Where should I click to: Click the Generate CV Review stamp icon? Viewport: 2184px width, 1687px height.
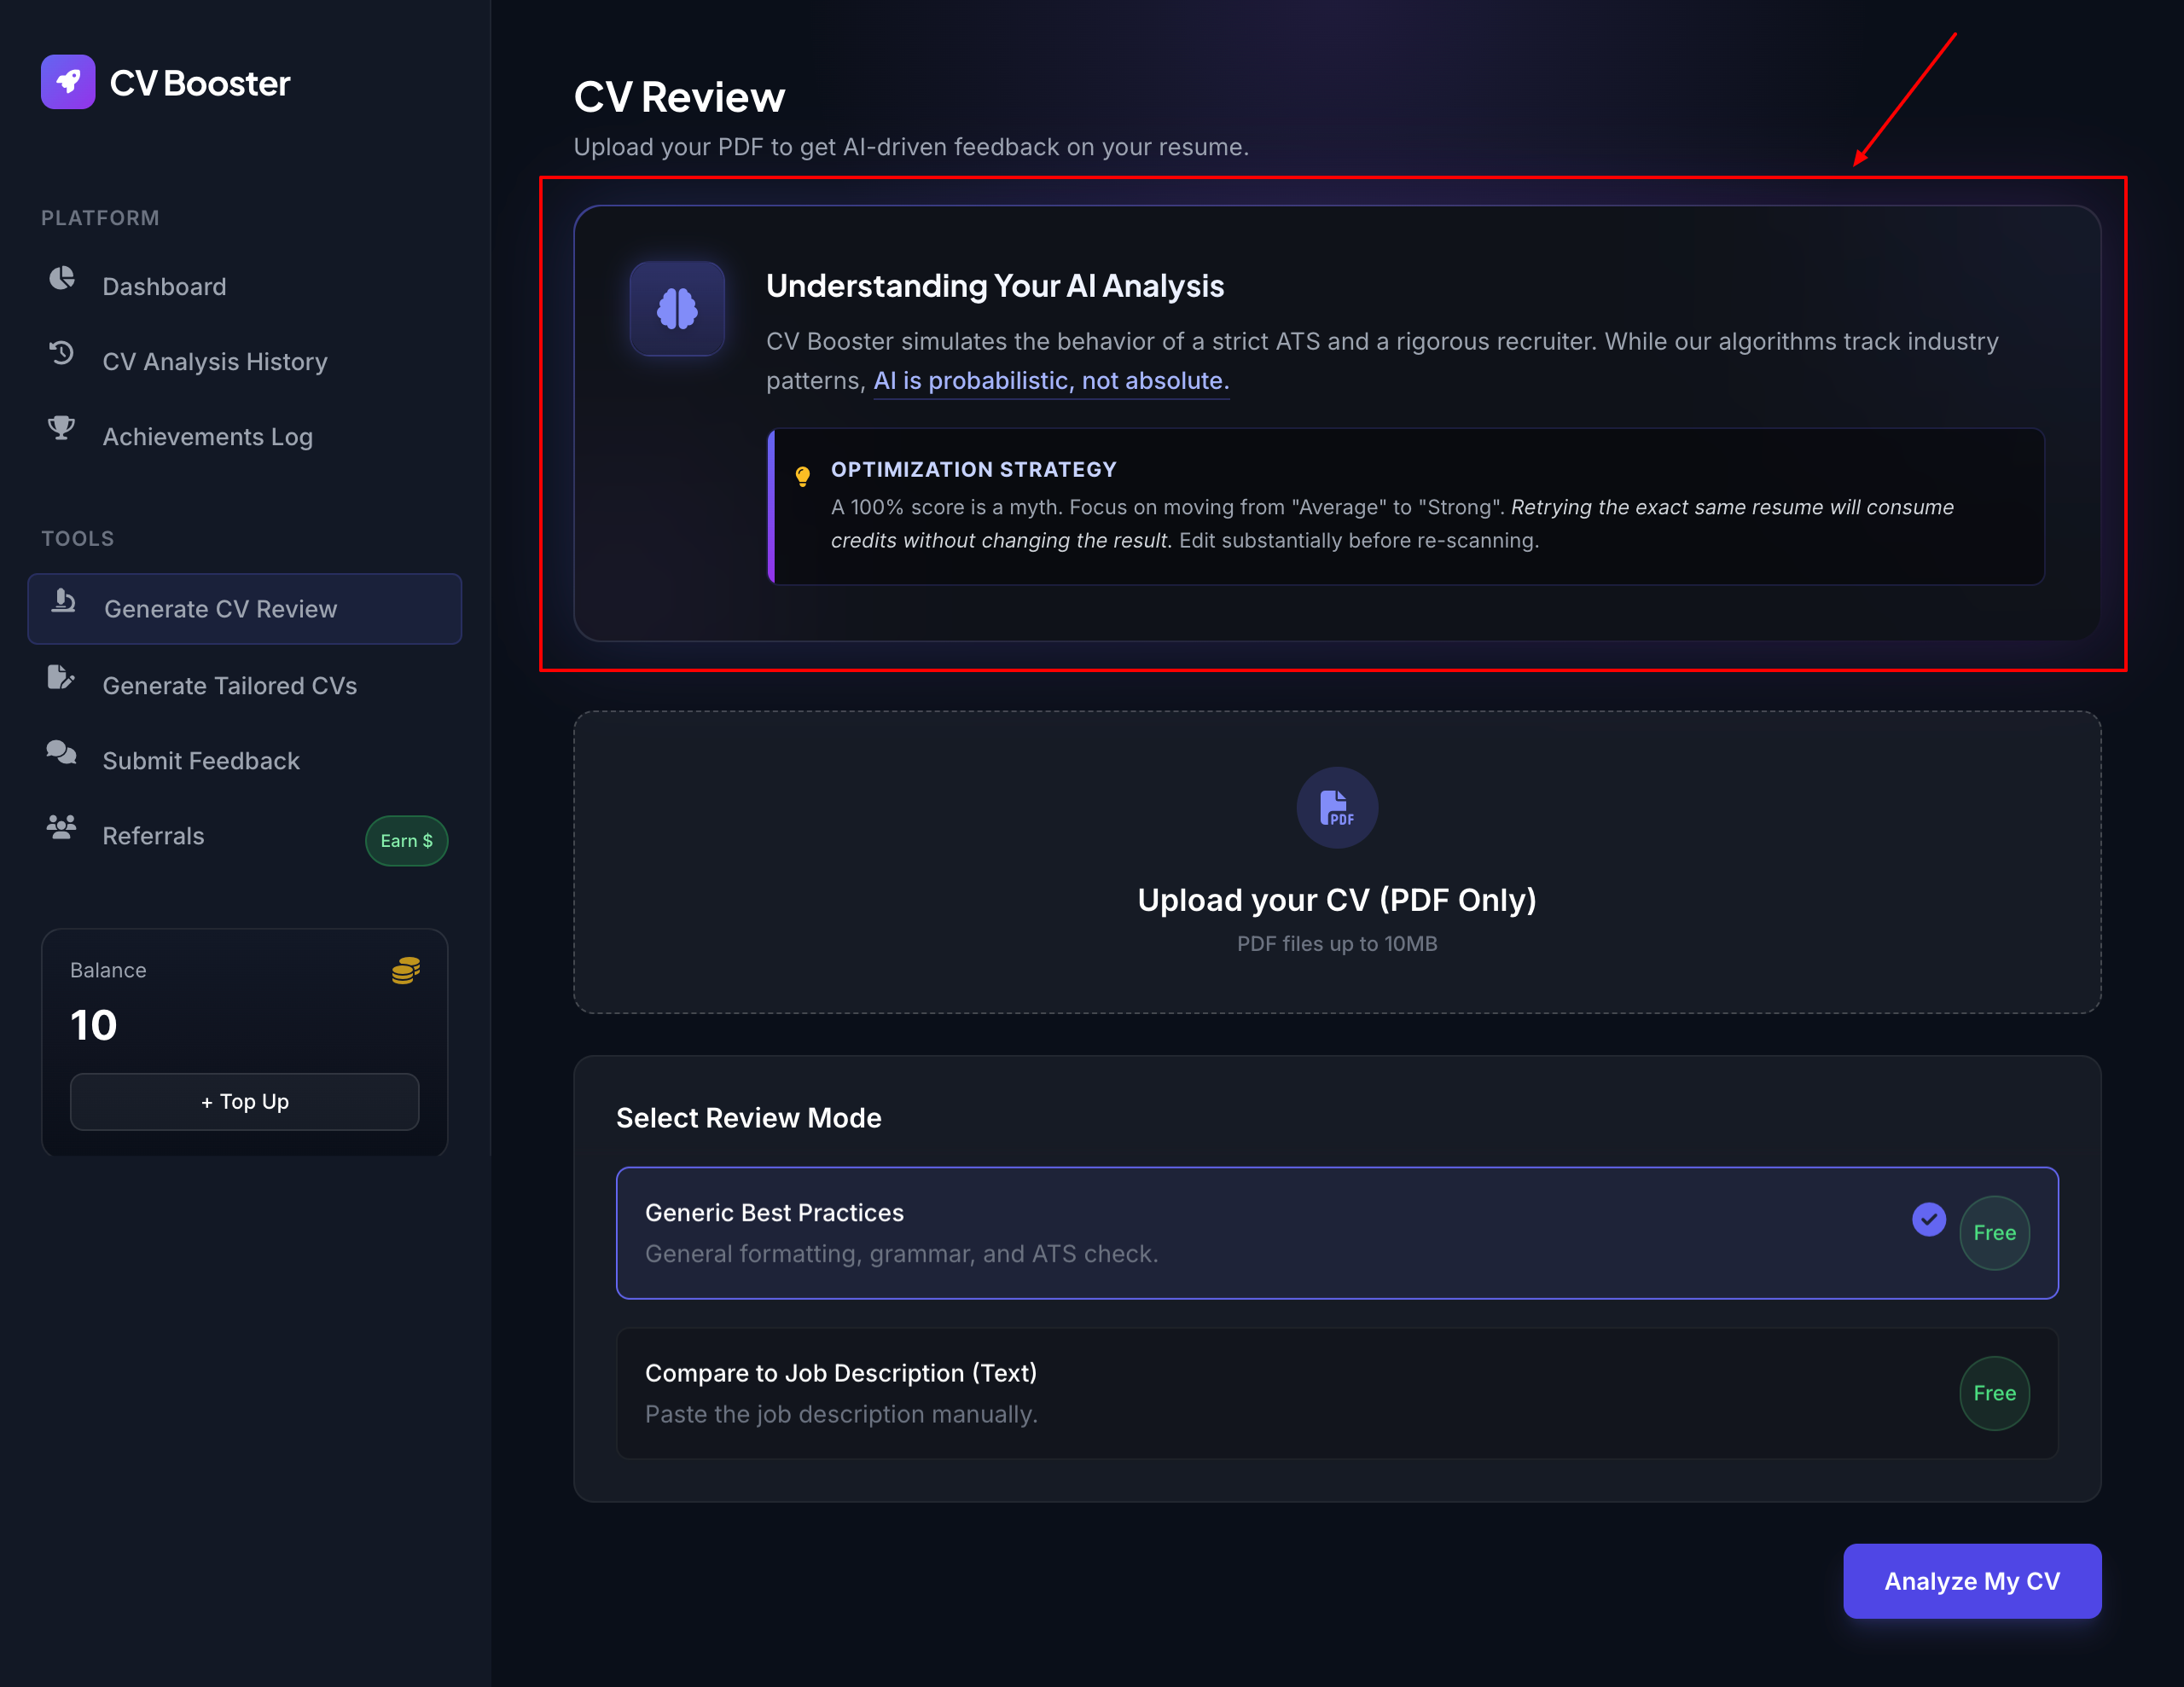click(x=63, y=600)
